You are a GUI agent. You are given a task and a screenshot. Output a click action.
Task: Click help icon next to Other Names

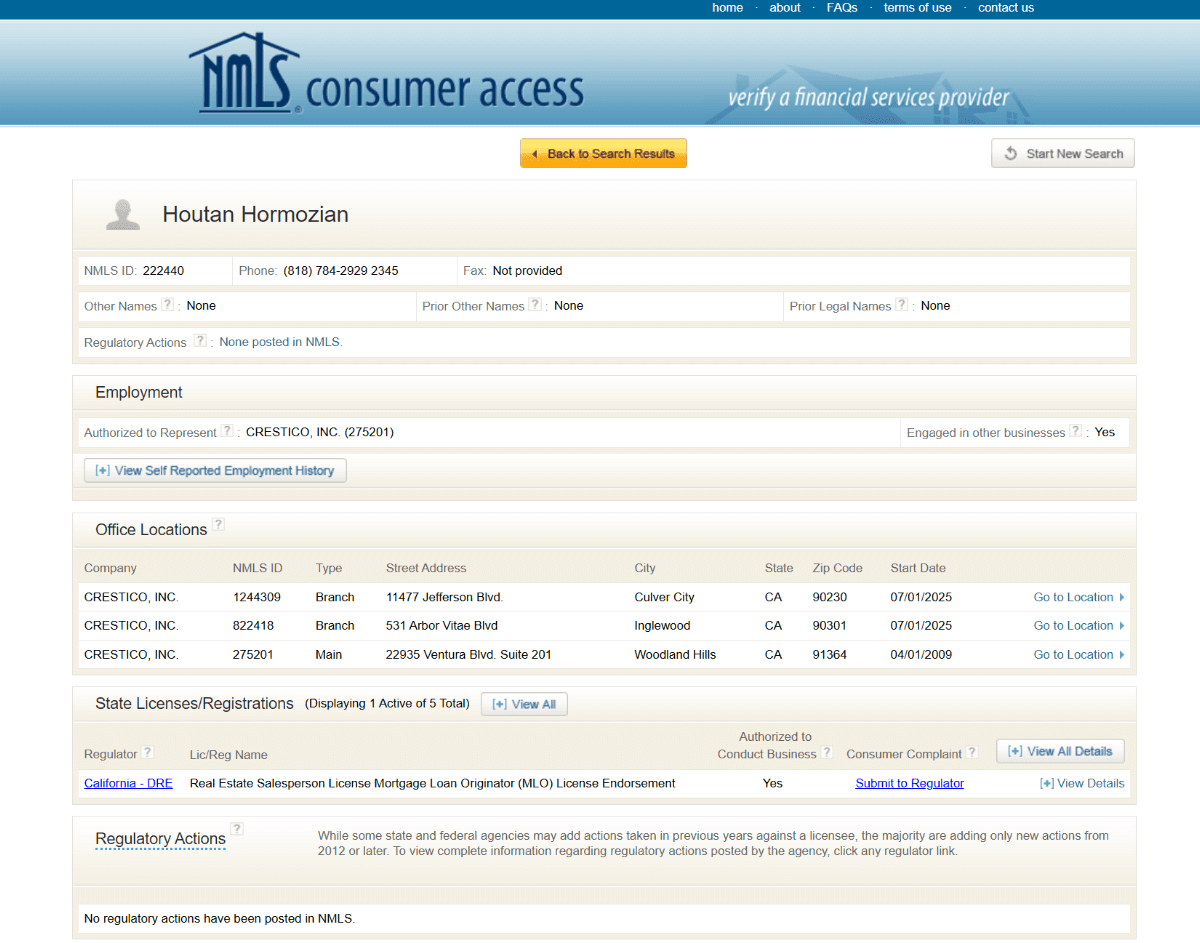coord(167,305)
